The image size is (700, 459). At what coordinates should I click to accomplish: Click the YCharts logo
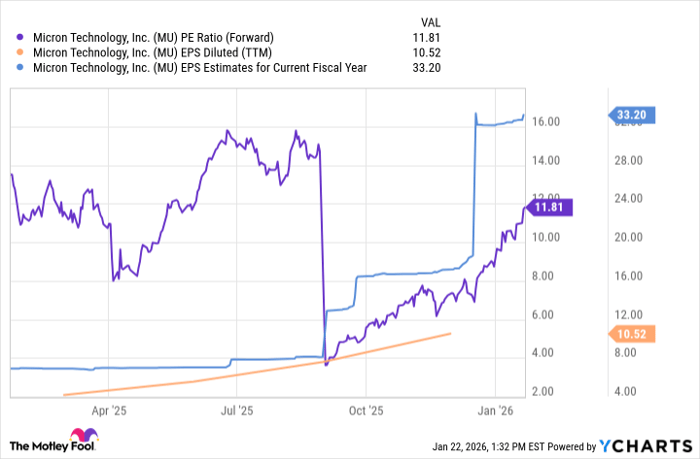click(646, 446)
